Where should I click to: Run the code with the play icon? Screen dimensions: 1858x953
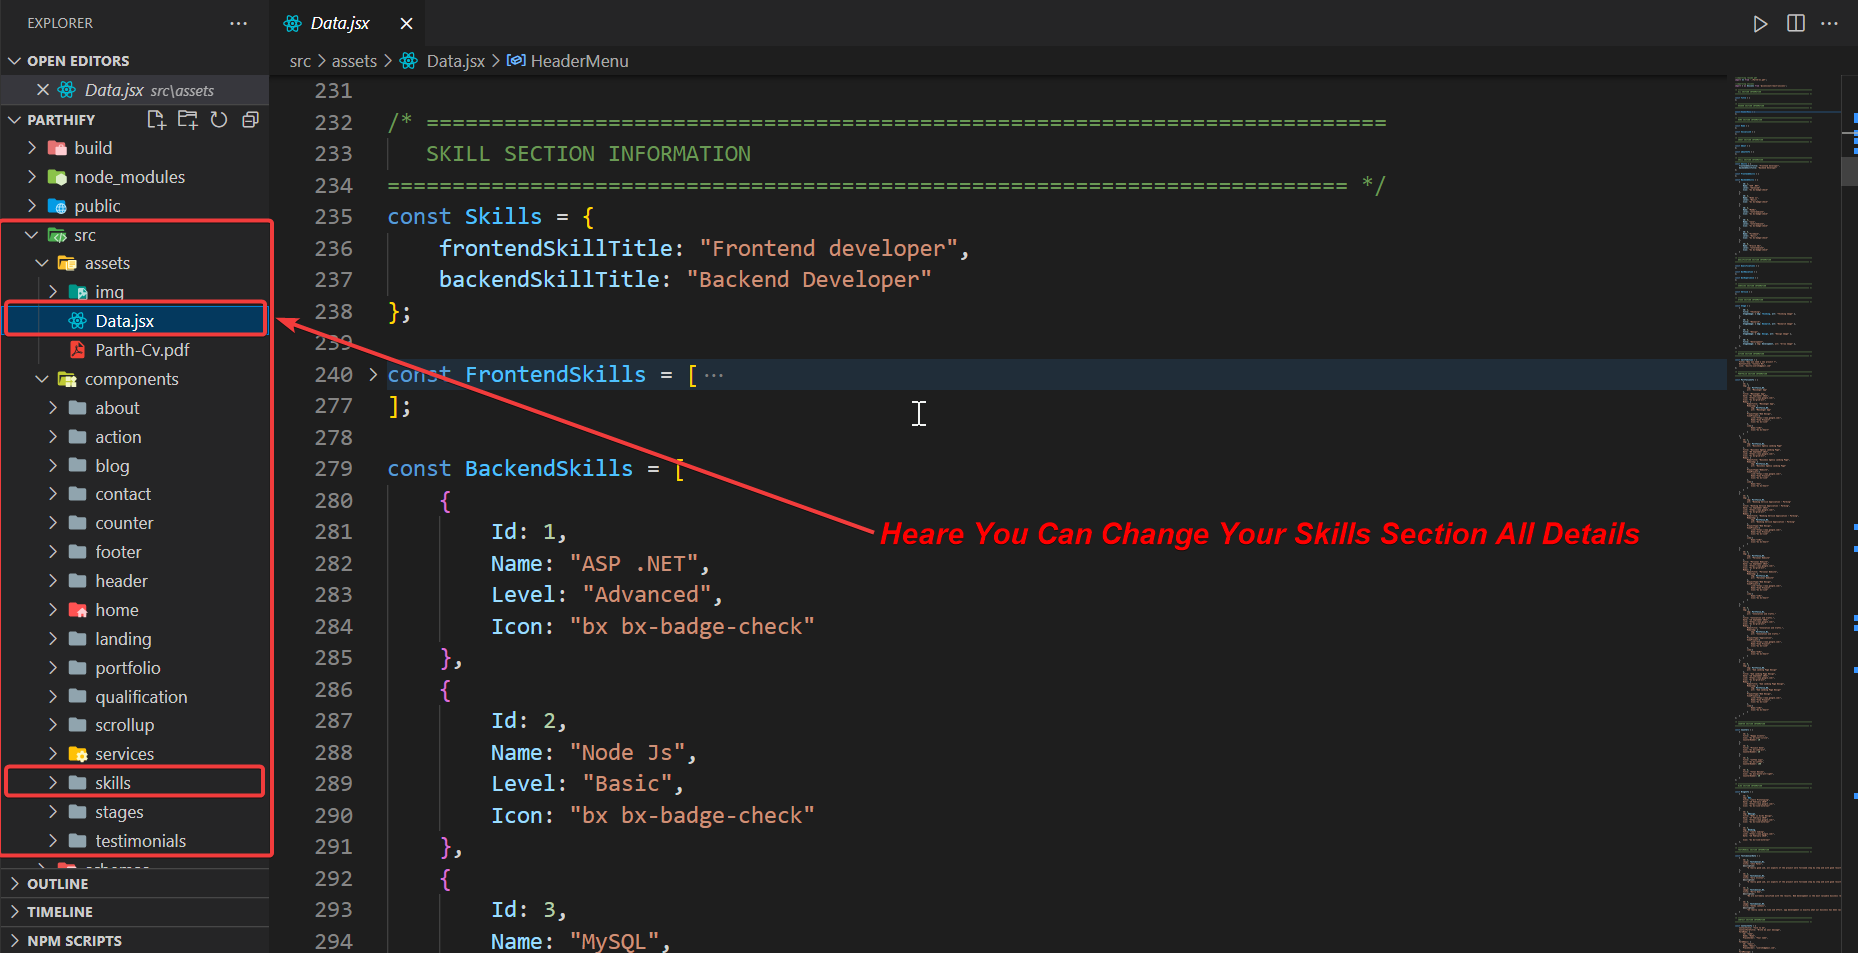1760,24
